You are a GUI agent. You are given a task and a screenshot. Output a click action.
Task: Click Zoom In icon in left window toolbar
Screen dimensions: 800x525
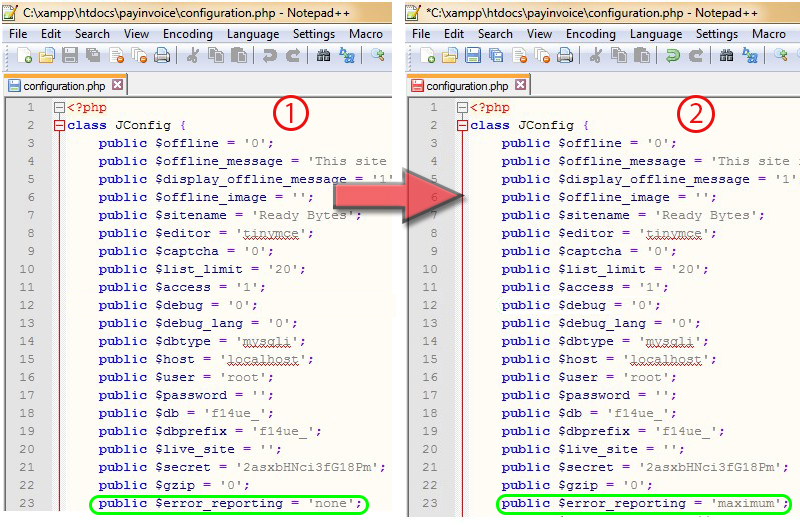point(378,55)
